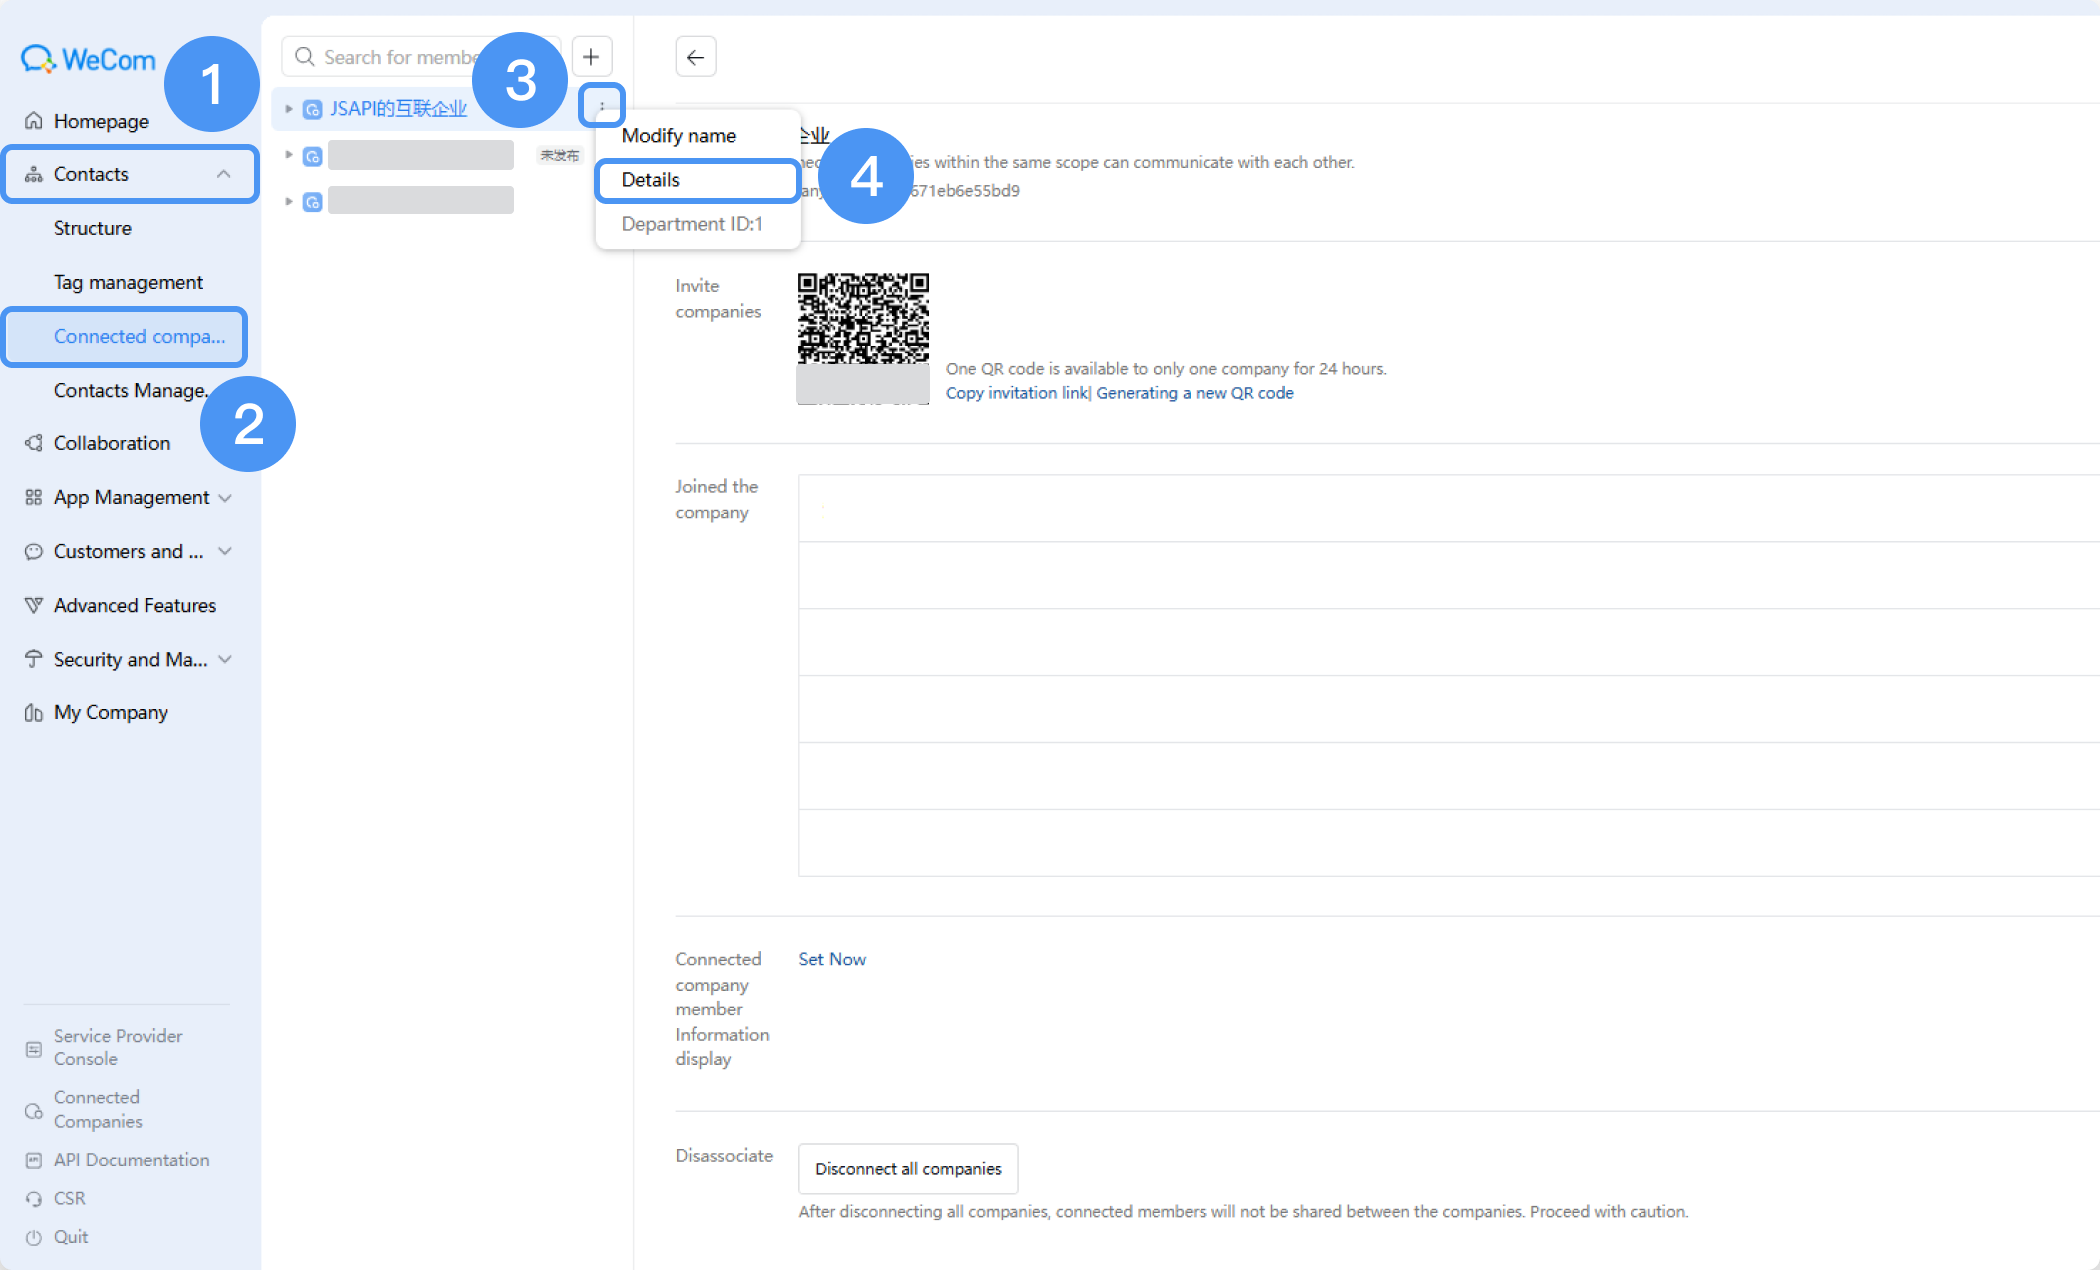Click the CSR headset icon
Image resolution: width=2100 pixels, height=1270 pixels.
click(x=34, y=1199)
